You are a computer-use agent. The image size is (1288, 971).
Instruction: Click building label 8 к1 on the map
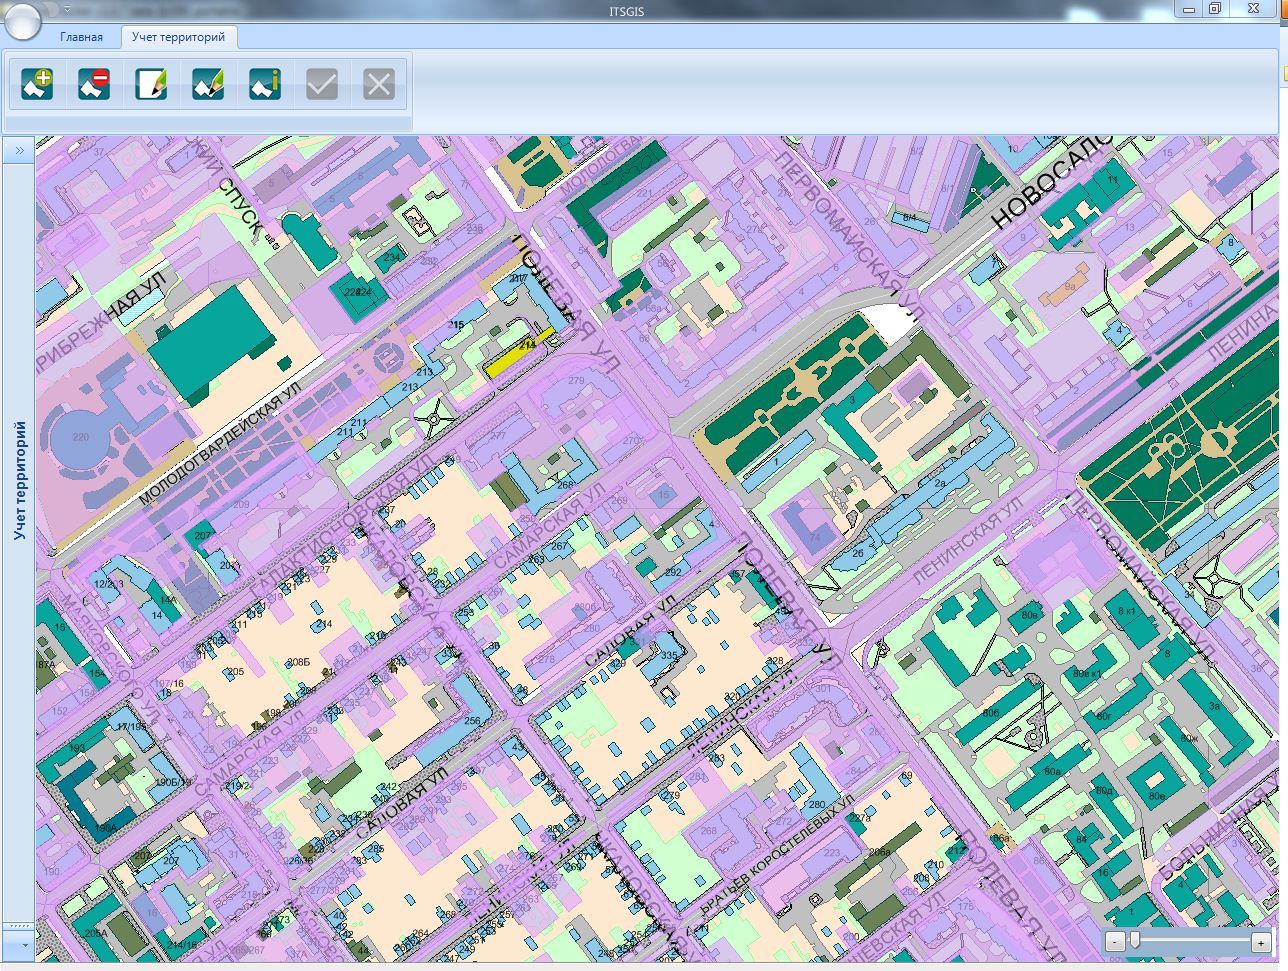pos(1127,611)
